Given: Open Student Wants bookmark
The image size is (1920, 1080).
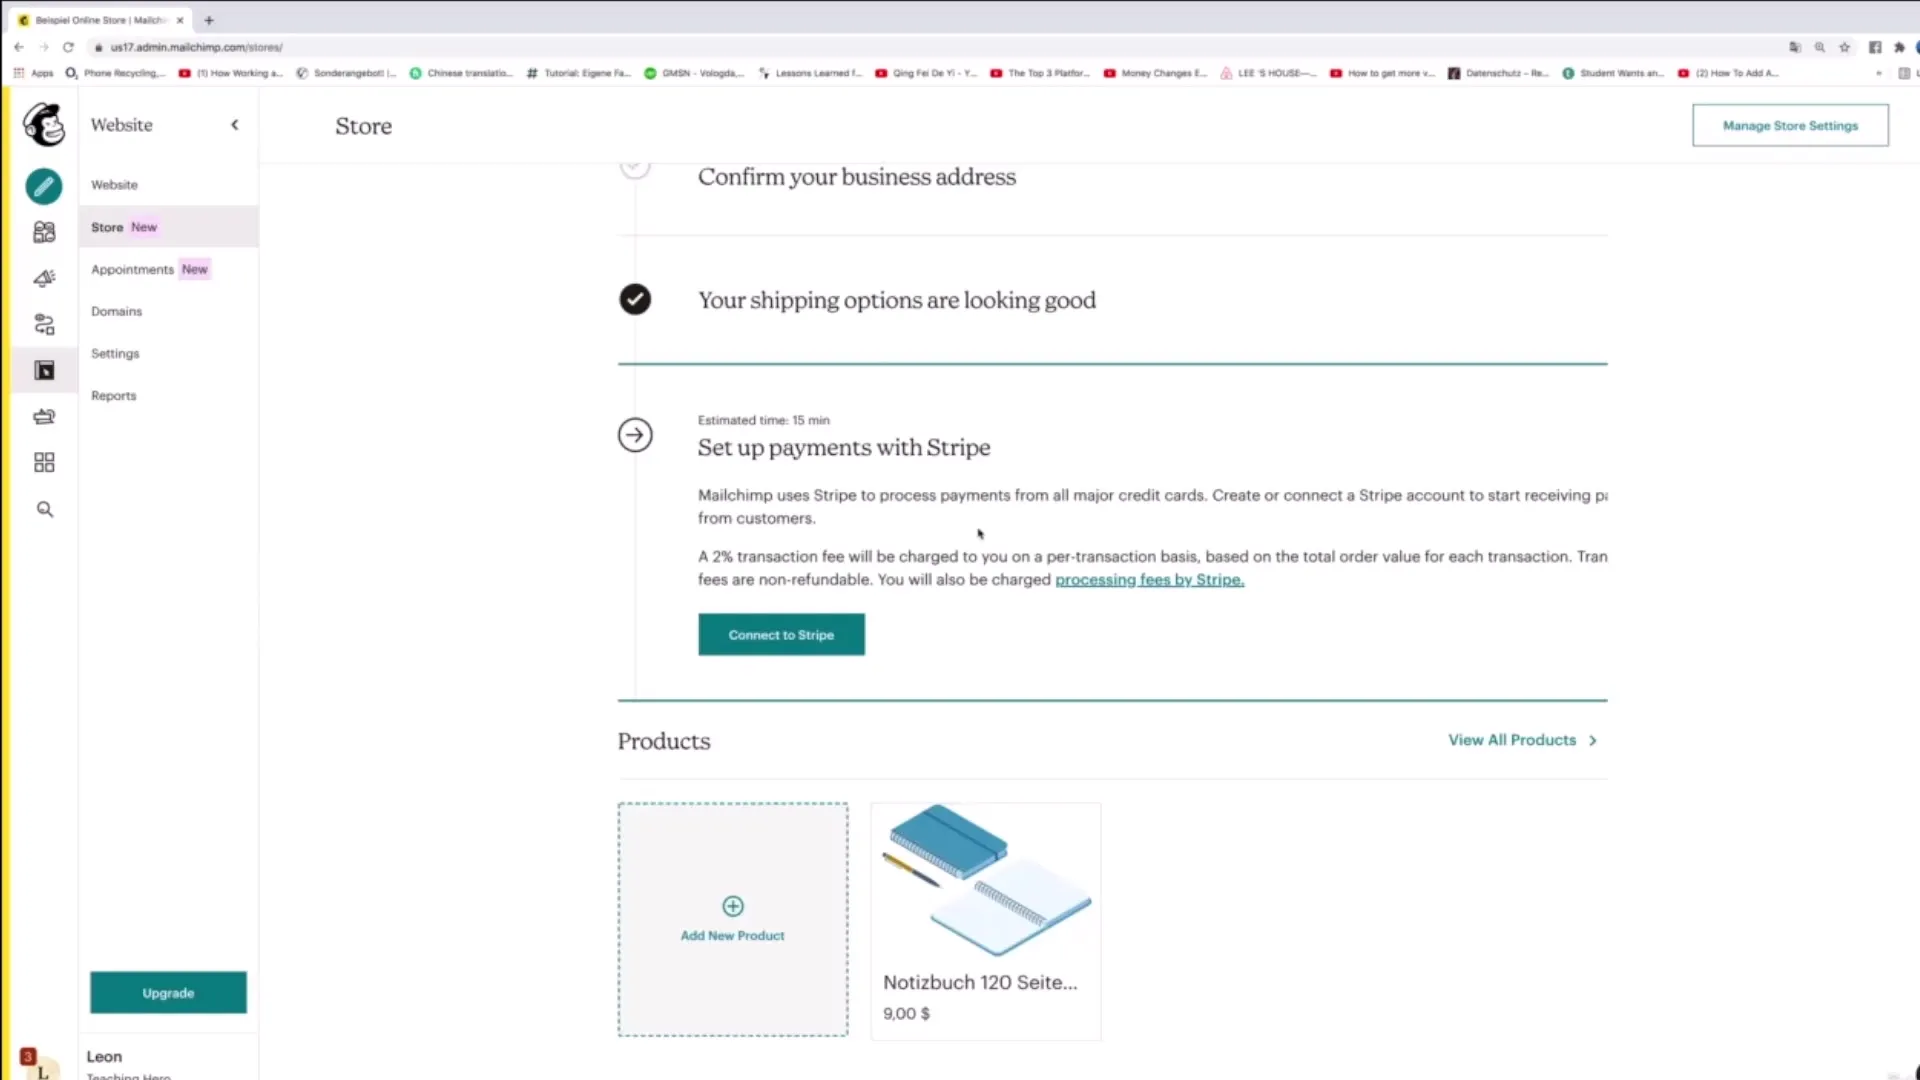Looking at the screenshot, I should (1613, 73).
